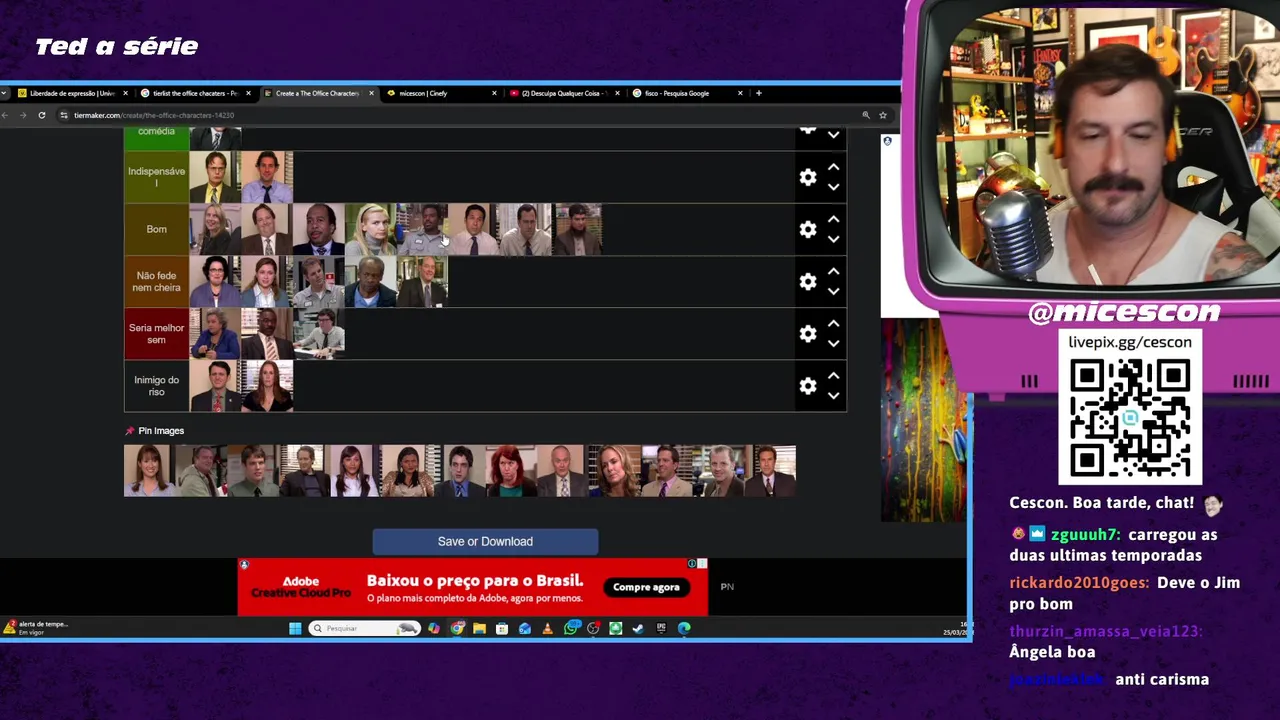
Task: Click Compre agora in Adobe ad
Action: click(646, 587)
